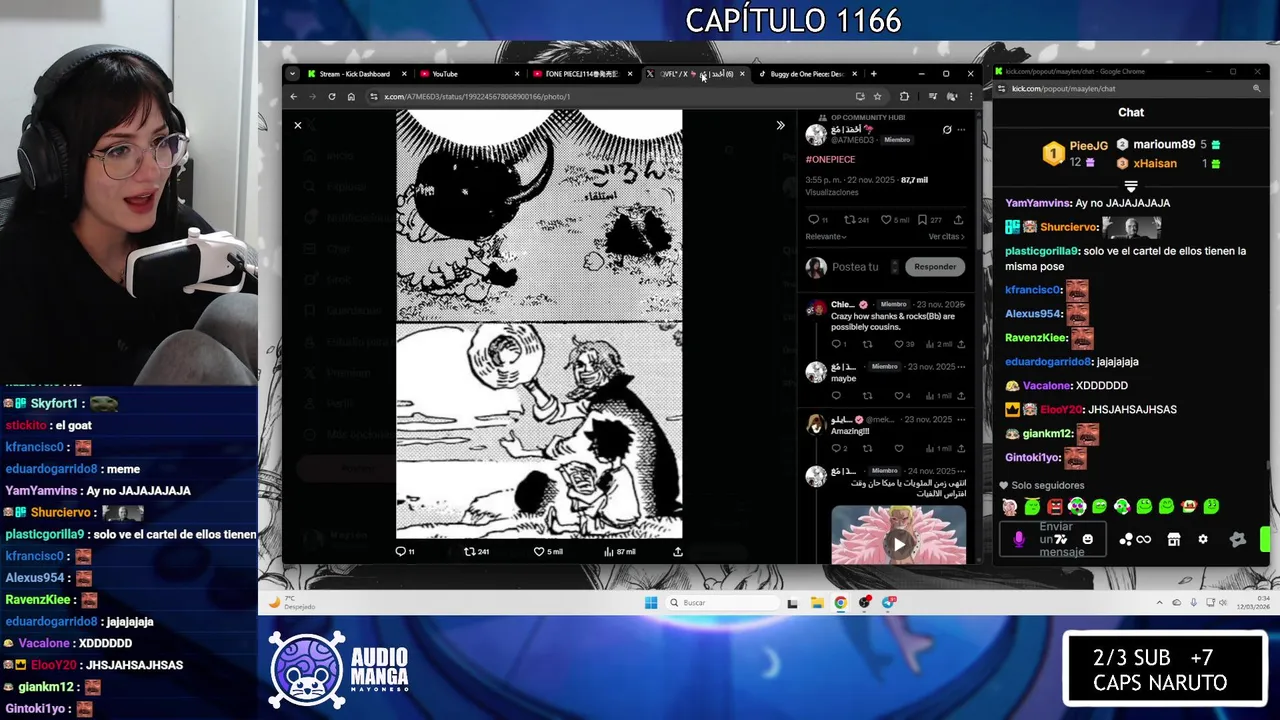1280x720 pixels.
Task: Click plasticgorilla9 username in Kick chat
Action: (1041, 251)
